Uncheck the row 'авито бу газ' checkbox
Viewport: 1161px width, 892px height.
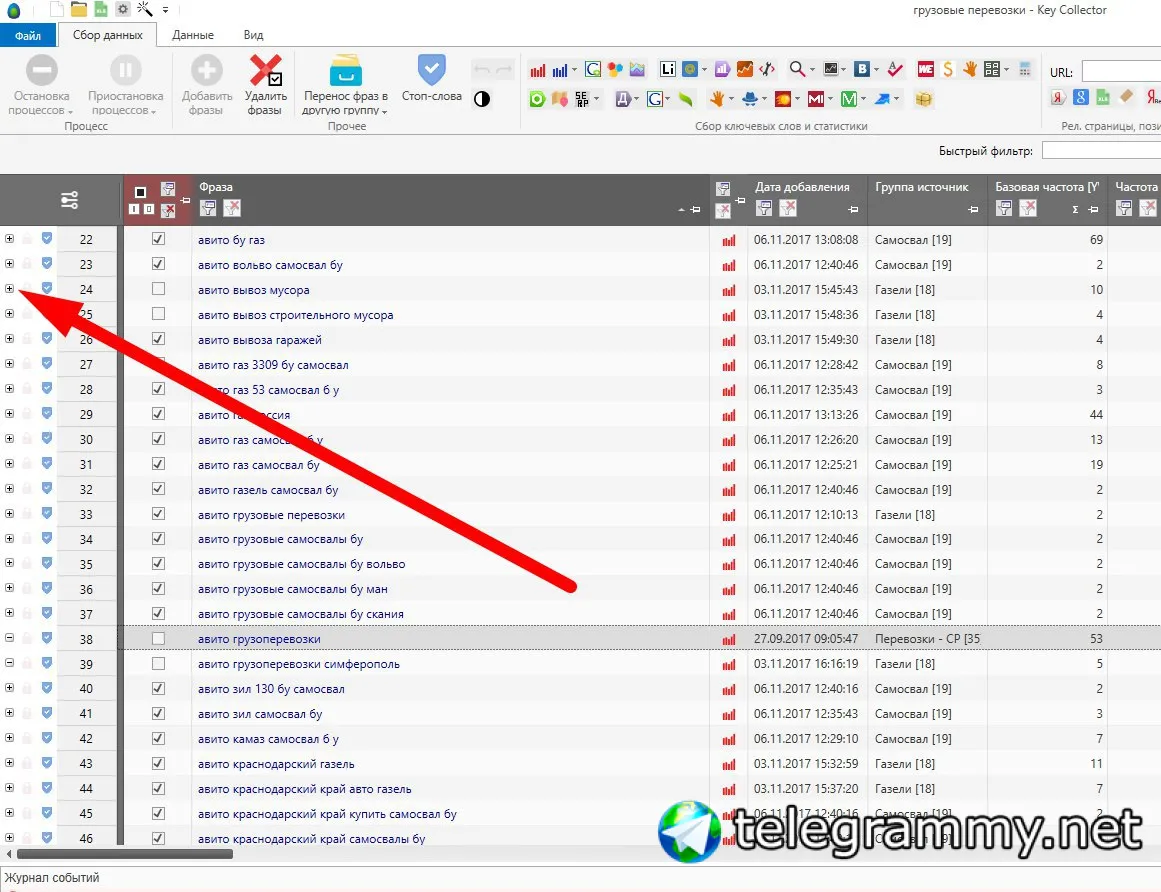158,239
